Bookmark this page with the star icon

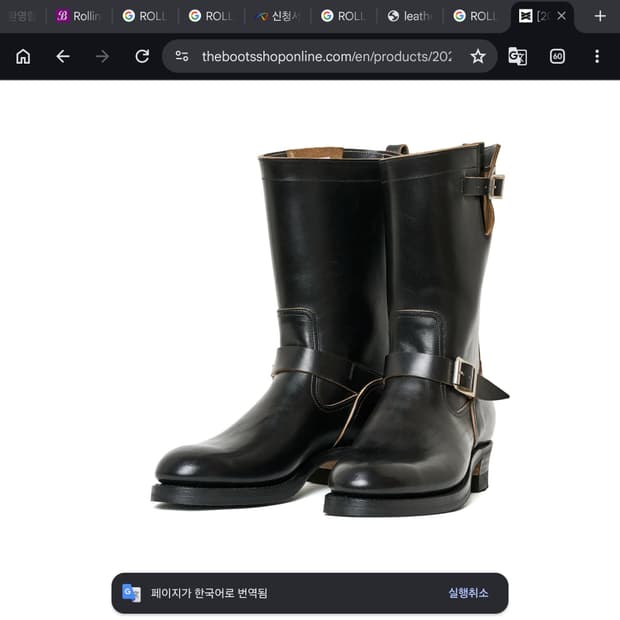point(478,57)
